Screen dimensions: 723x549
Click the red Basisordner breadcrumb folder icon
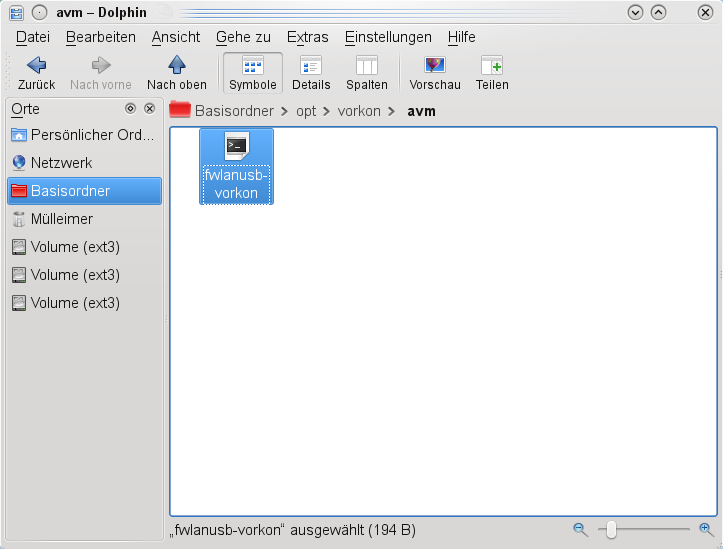180,110
